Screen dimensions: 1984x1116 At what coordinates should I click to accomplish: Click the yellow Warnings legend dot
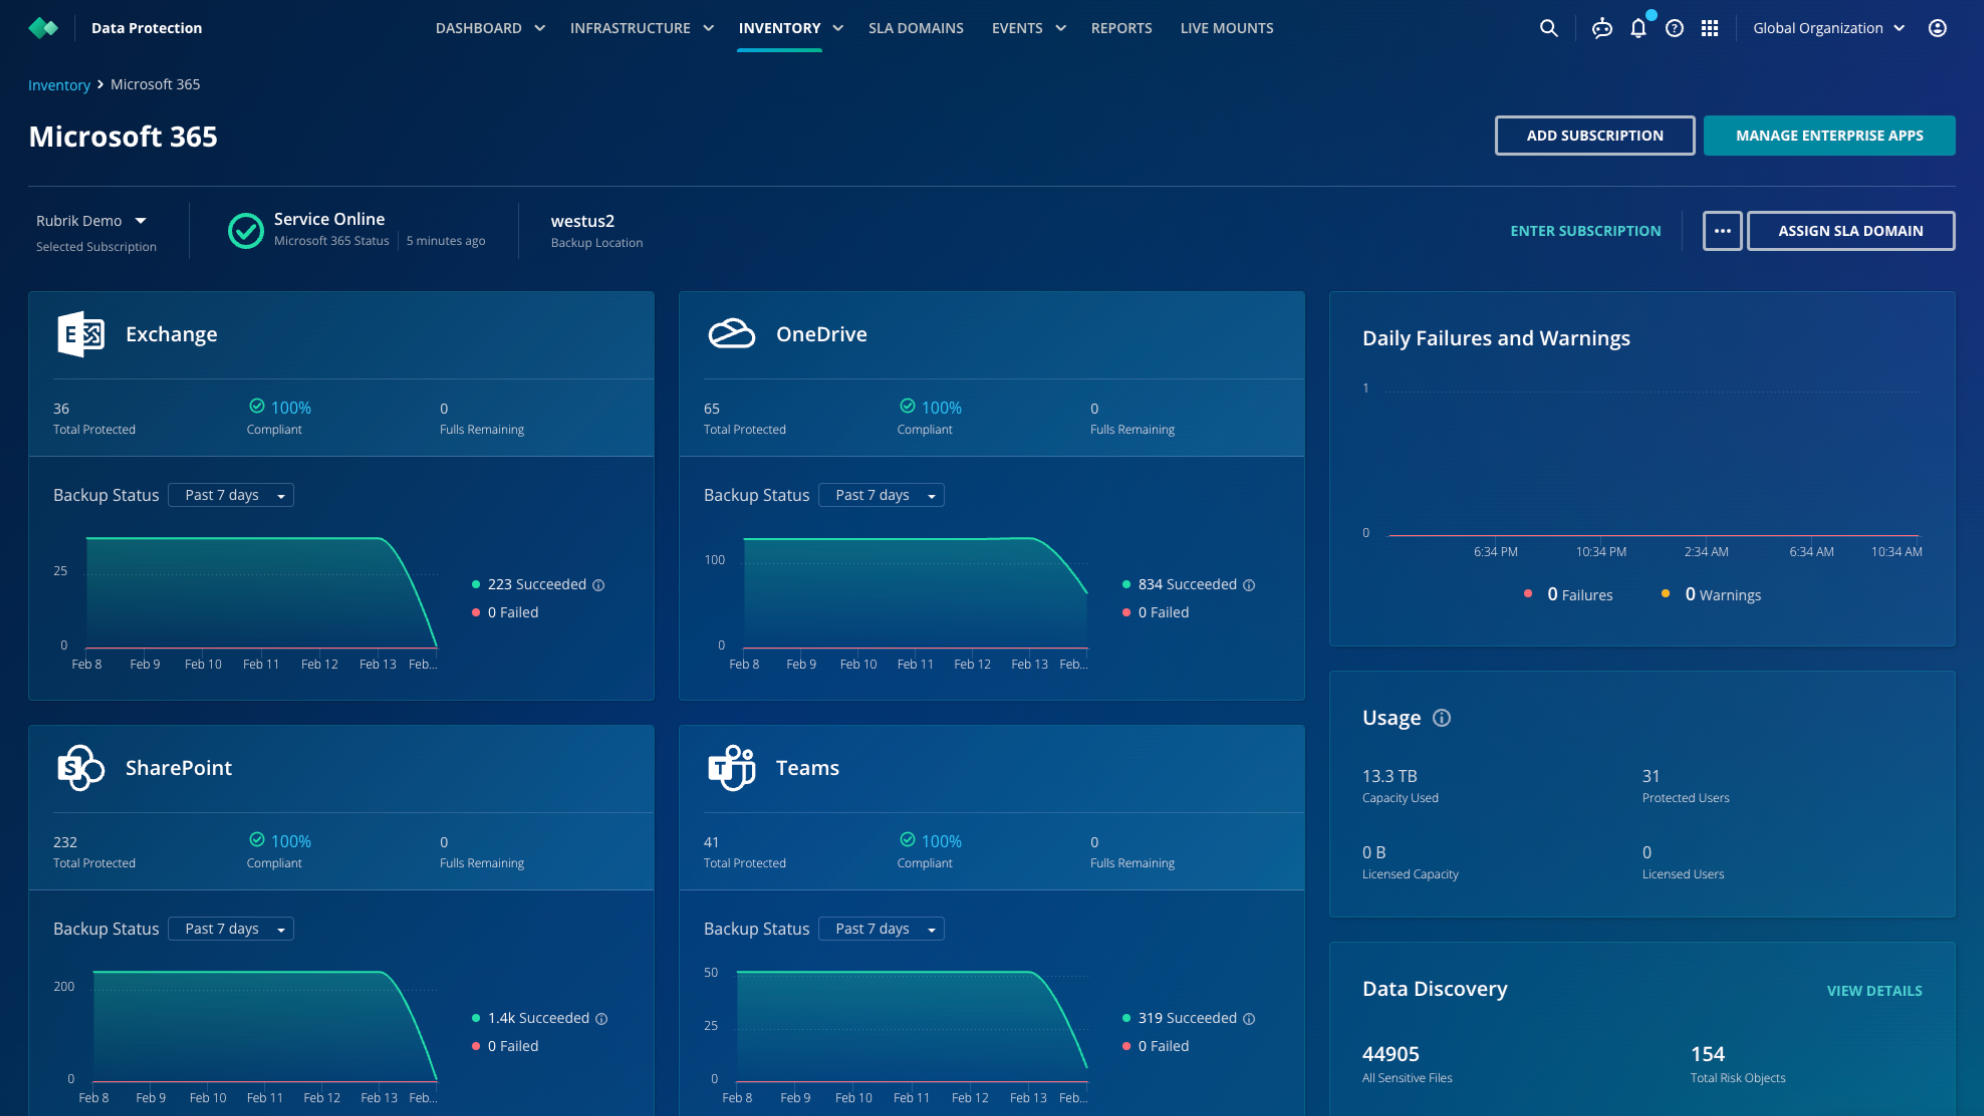point(1665,594)
